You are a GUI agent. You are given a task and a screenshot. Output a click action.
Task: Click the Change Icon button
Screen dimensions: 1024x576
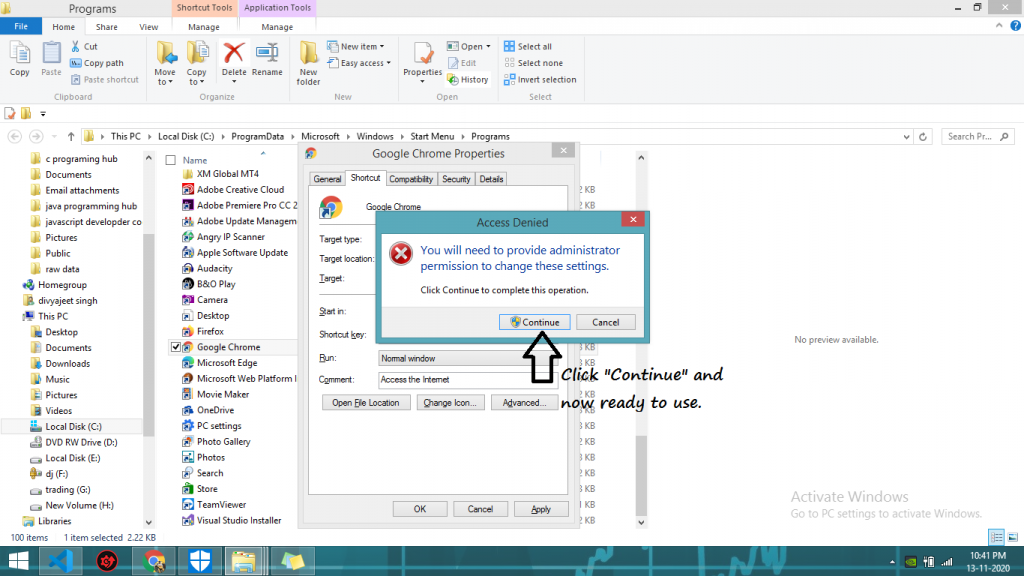pyautogui.click(x=450, y=402)
